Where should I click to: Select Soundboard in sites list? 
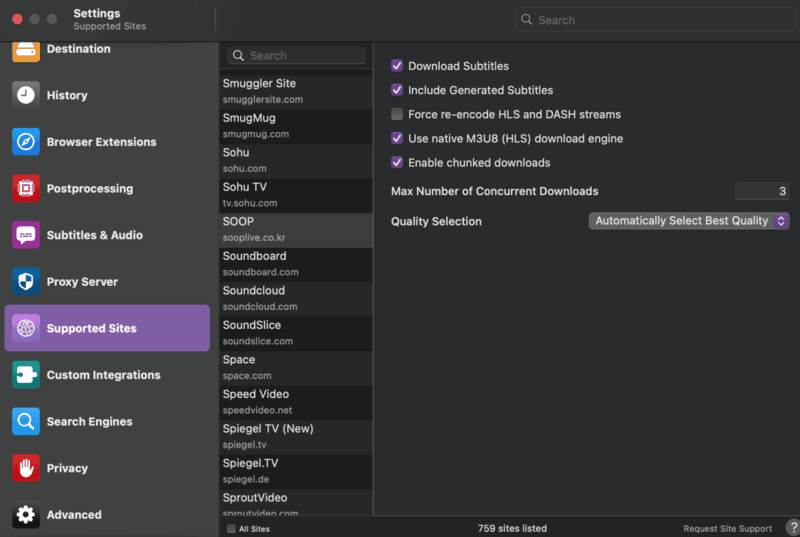tap(296, 264)
